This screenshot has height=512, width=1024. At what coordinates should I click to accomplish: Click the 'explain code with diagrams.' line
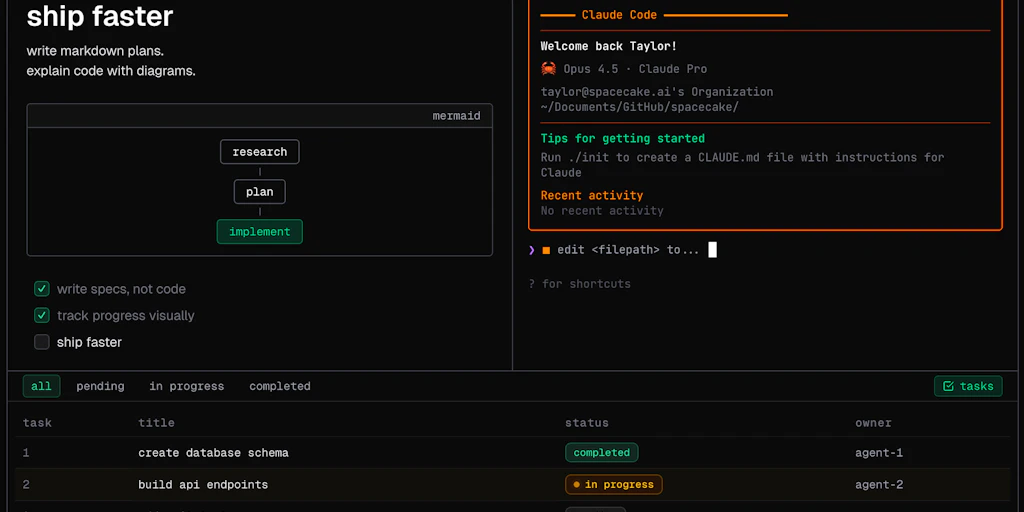111,71
